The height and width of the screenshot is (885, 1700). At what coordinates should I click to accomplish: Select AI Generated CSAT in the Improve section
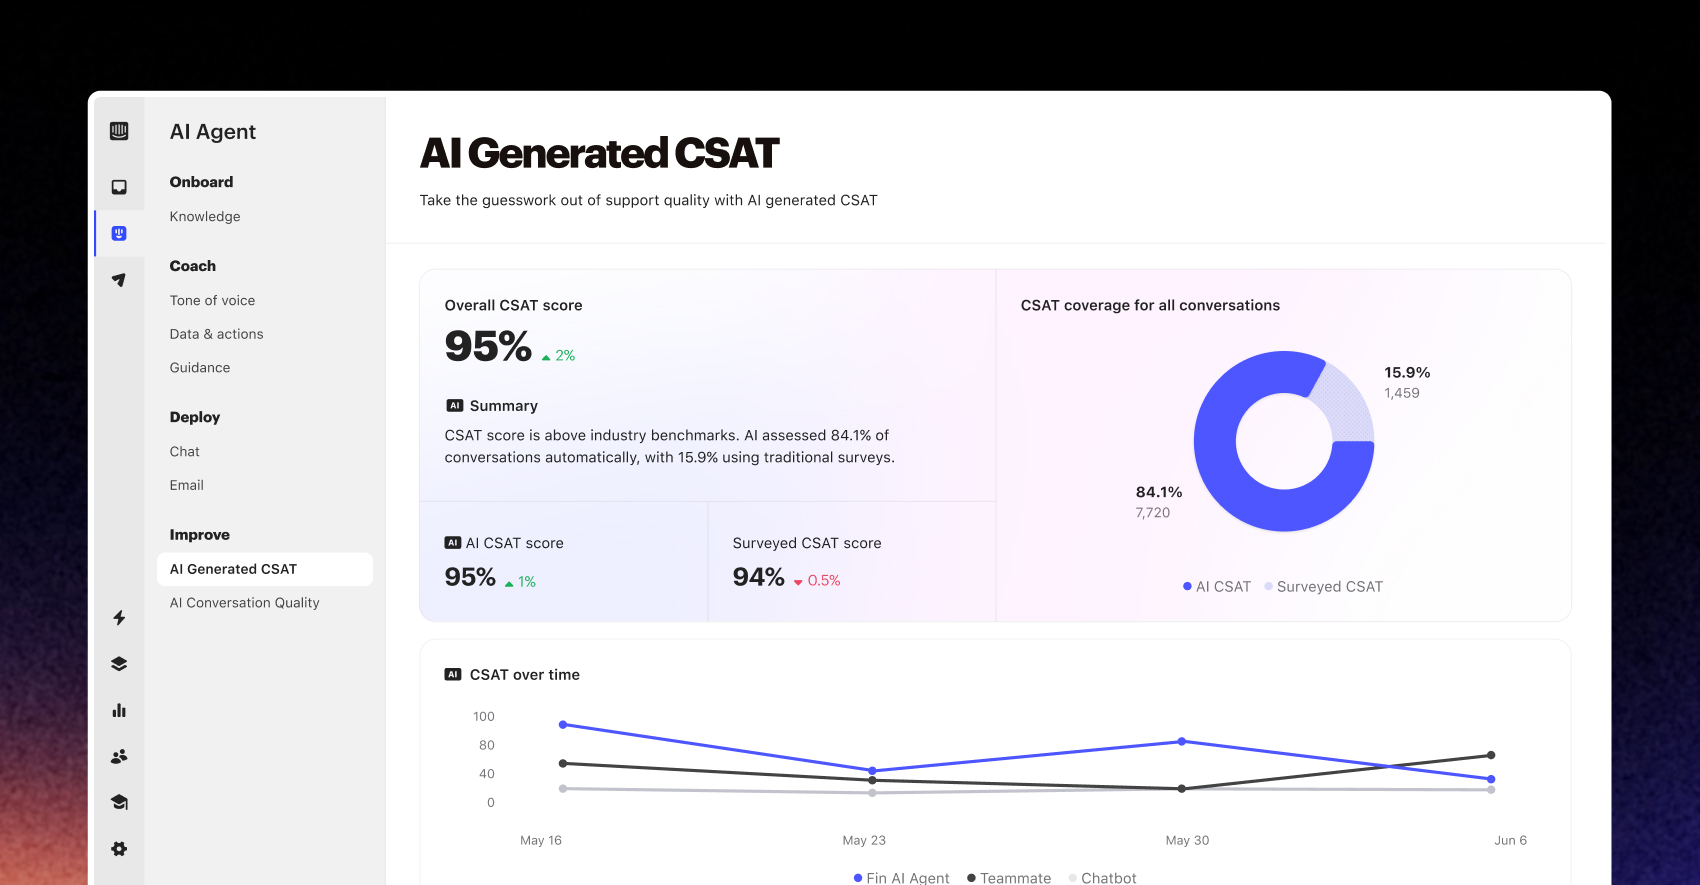pyautogui.click(x=233, y=568)
